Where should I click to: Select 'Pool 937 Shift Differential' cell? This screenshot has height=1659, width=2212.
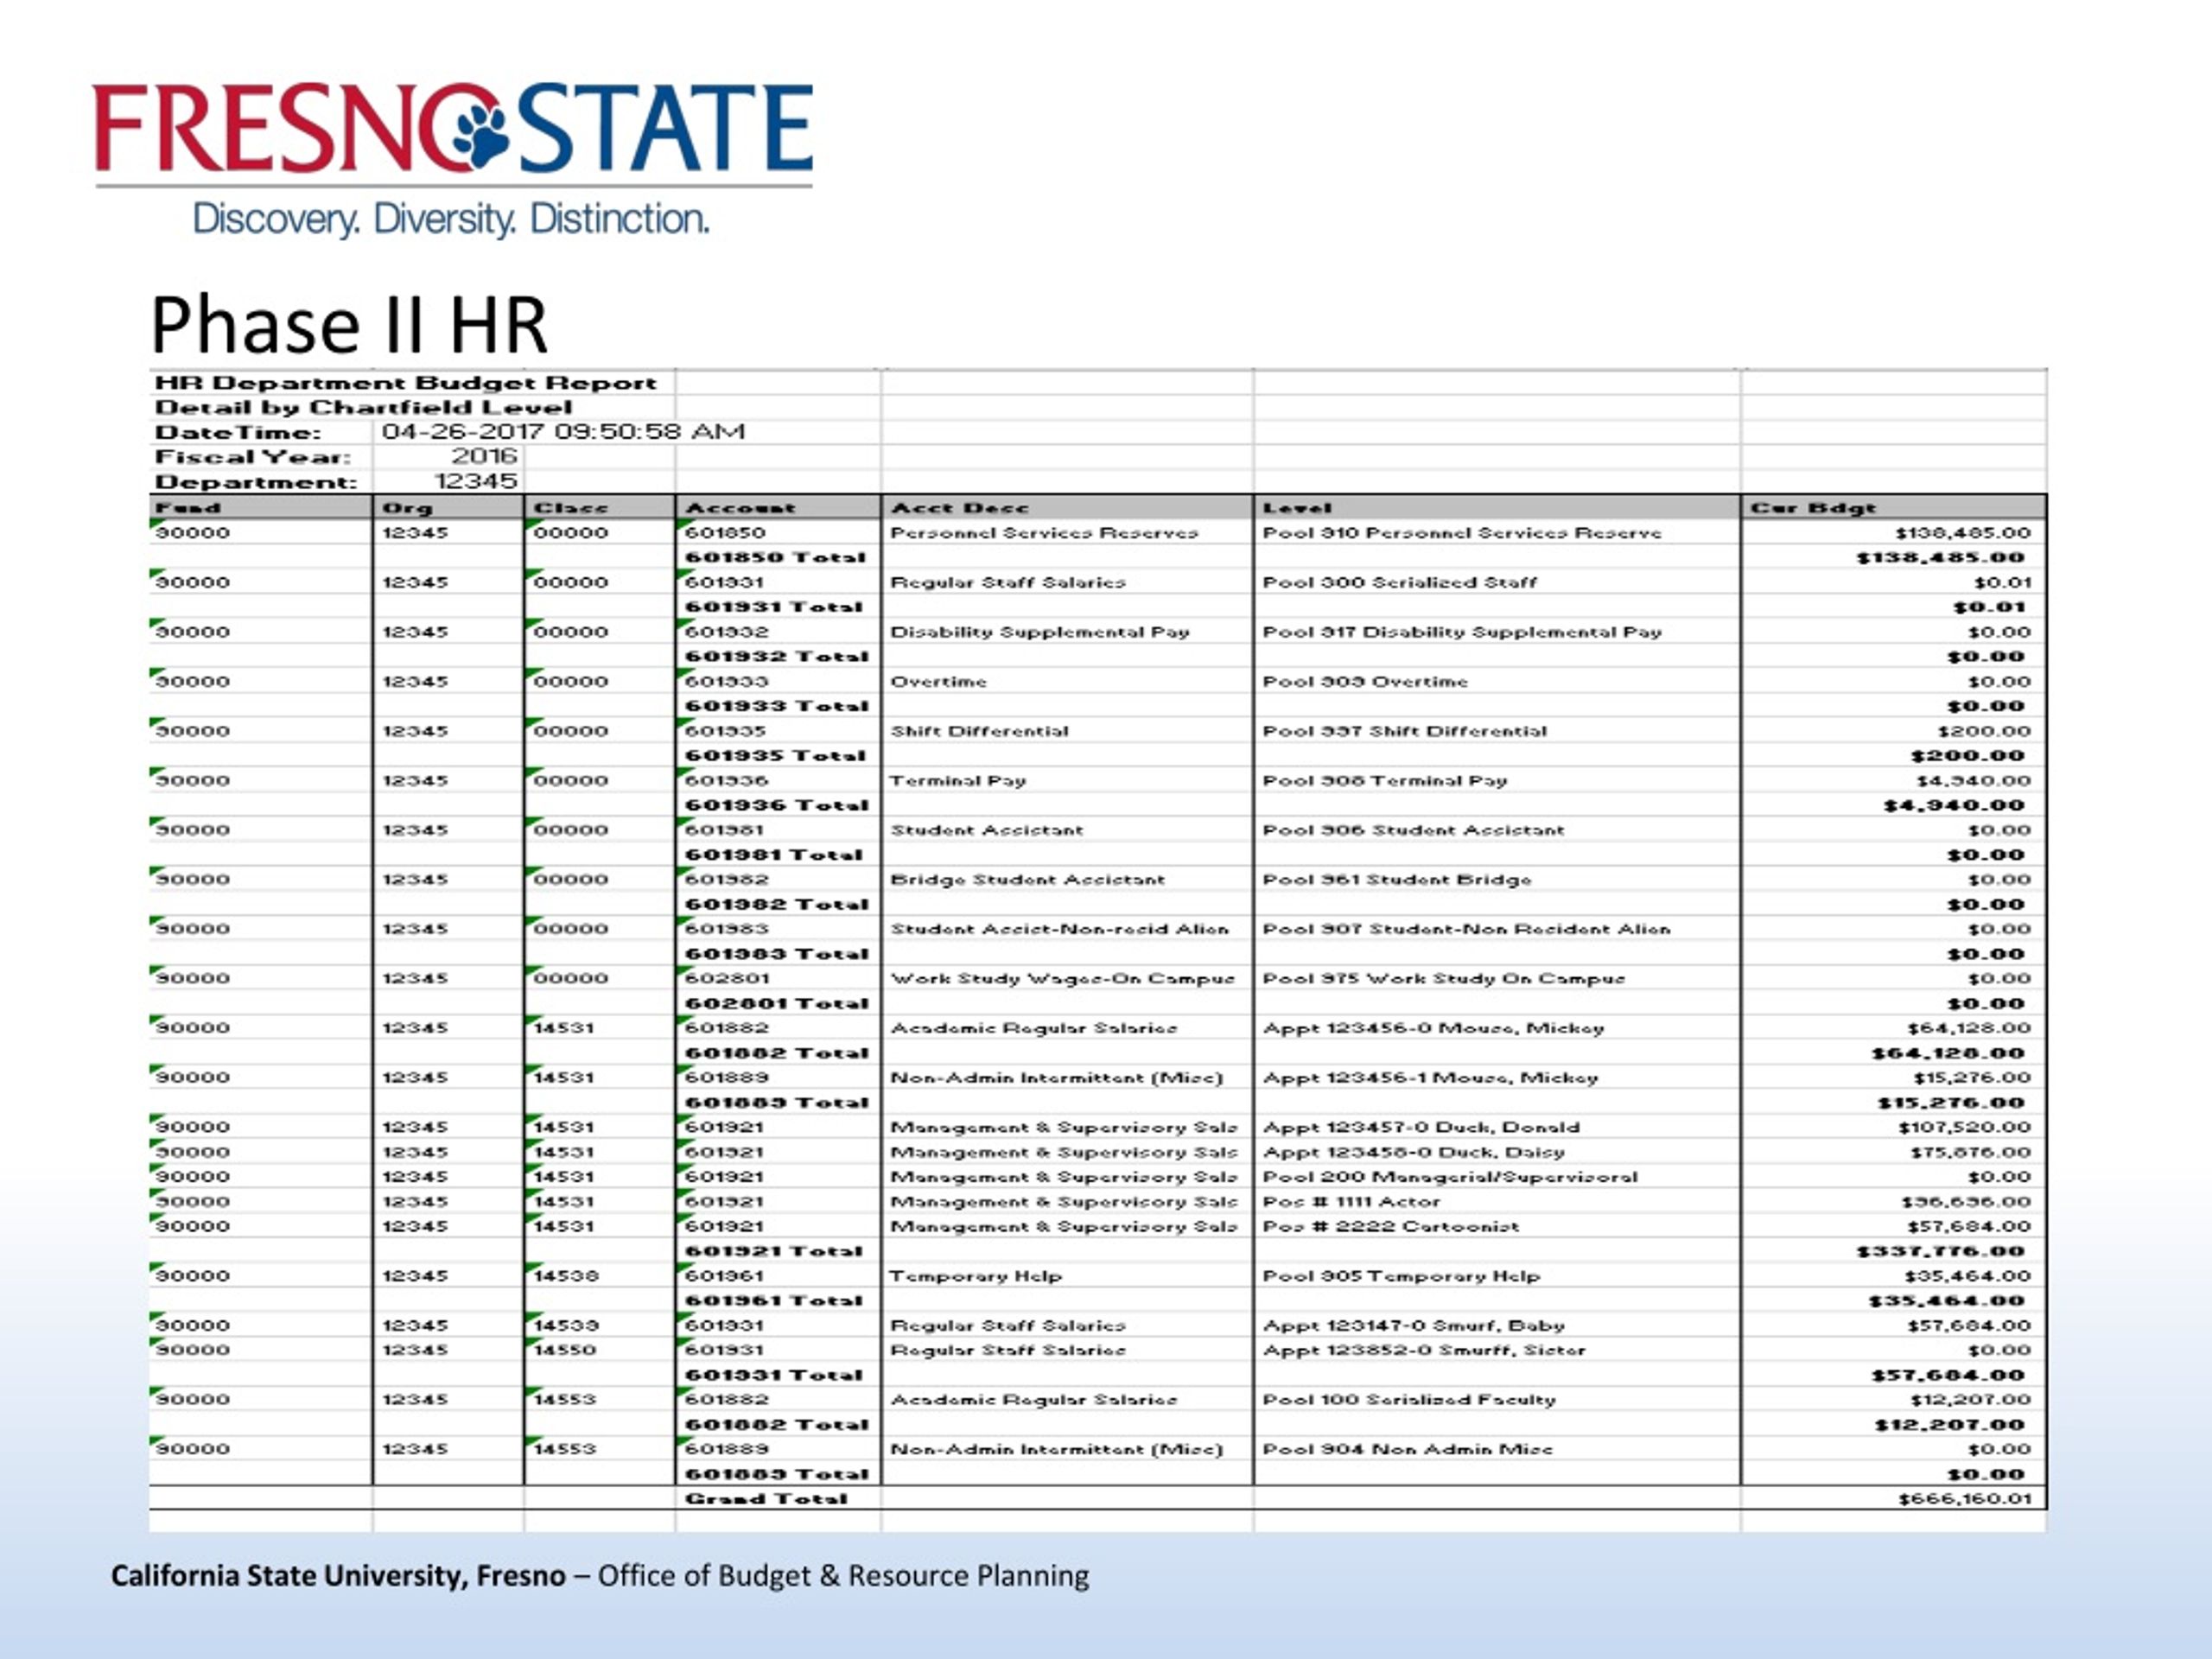(x=1497, y=731)
